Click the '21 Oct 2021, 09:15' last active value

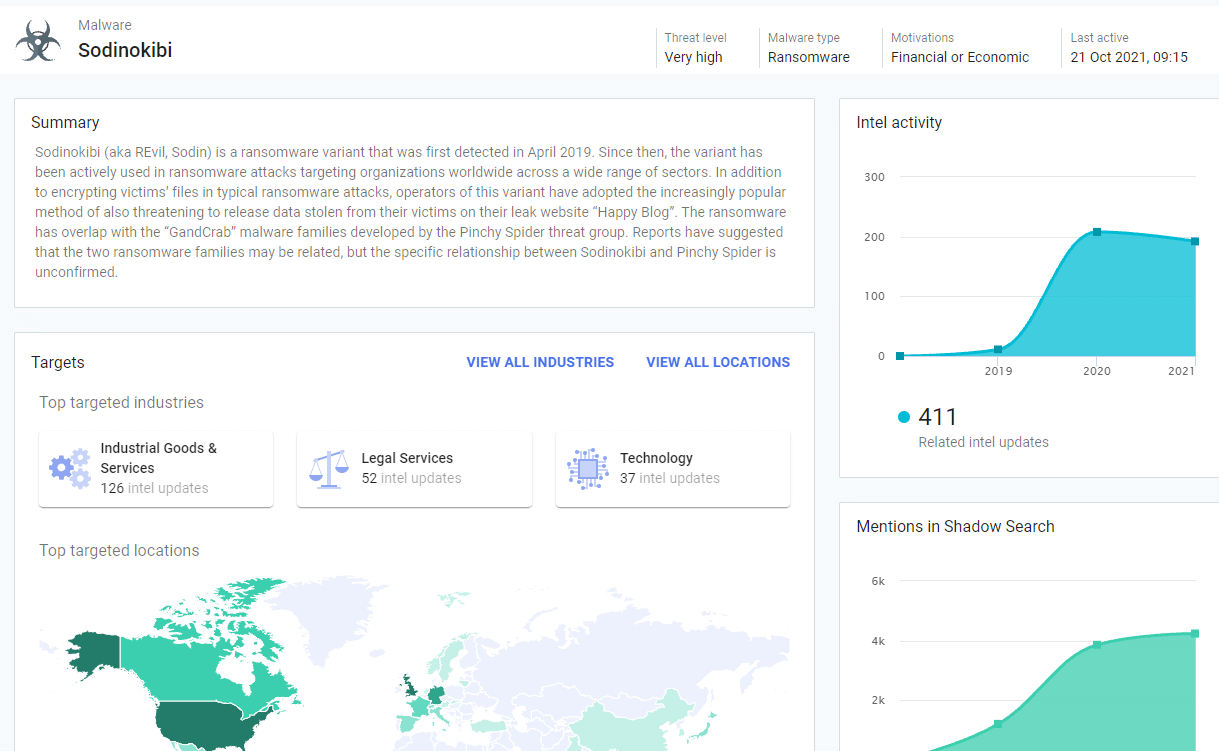coord(1129,57)
